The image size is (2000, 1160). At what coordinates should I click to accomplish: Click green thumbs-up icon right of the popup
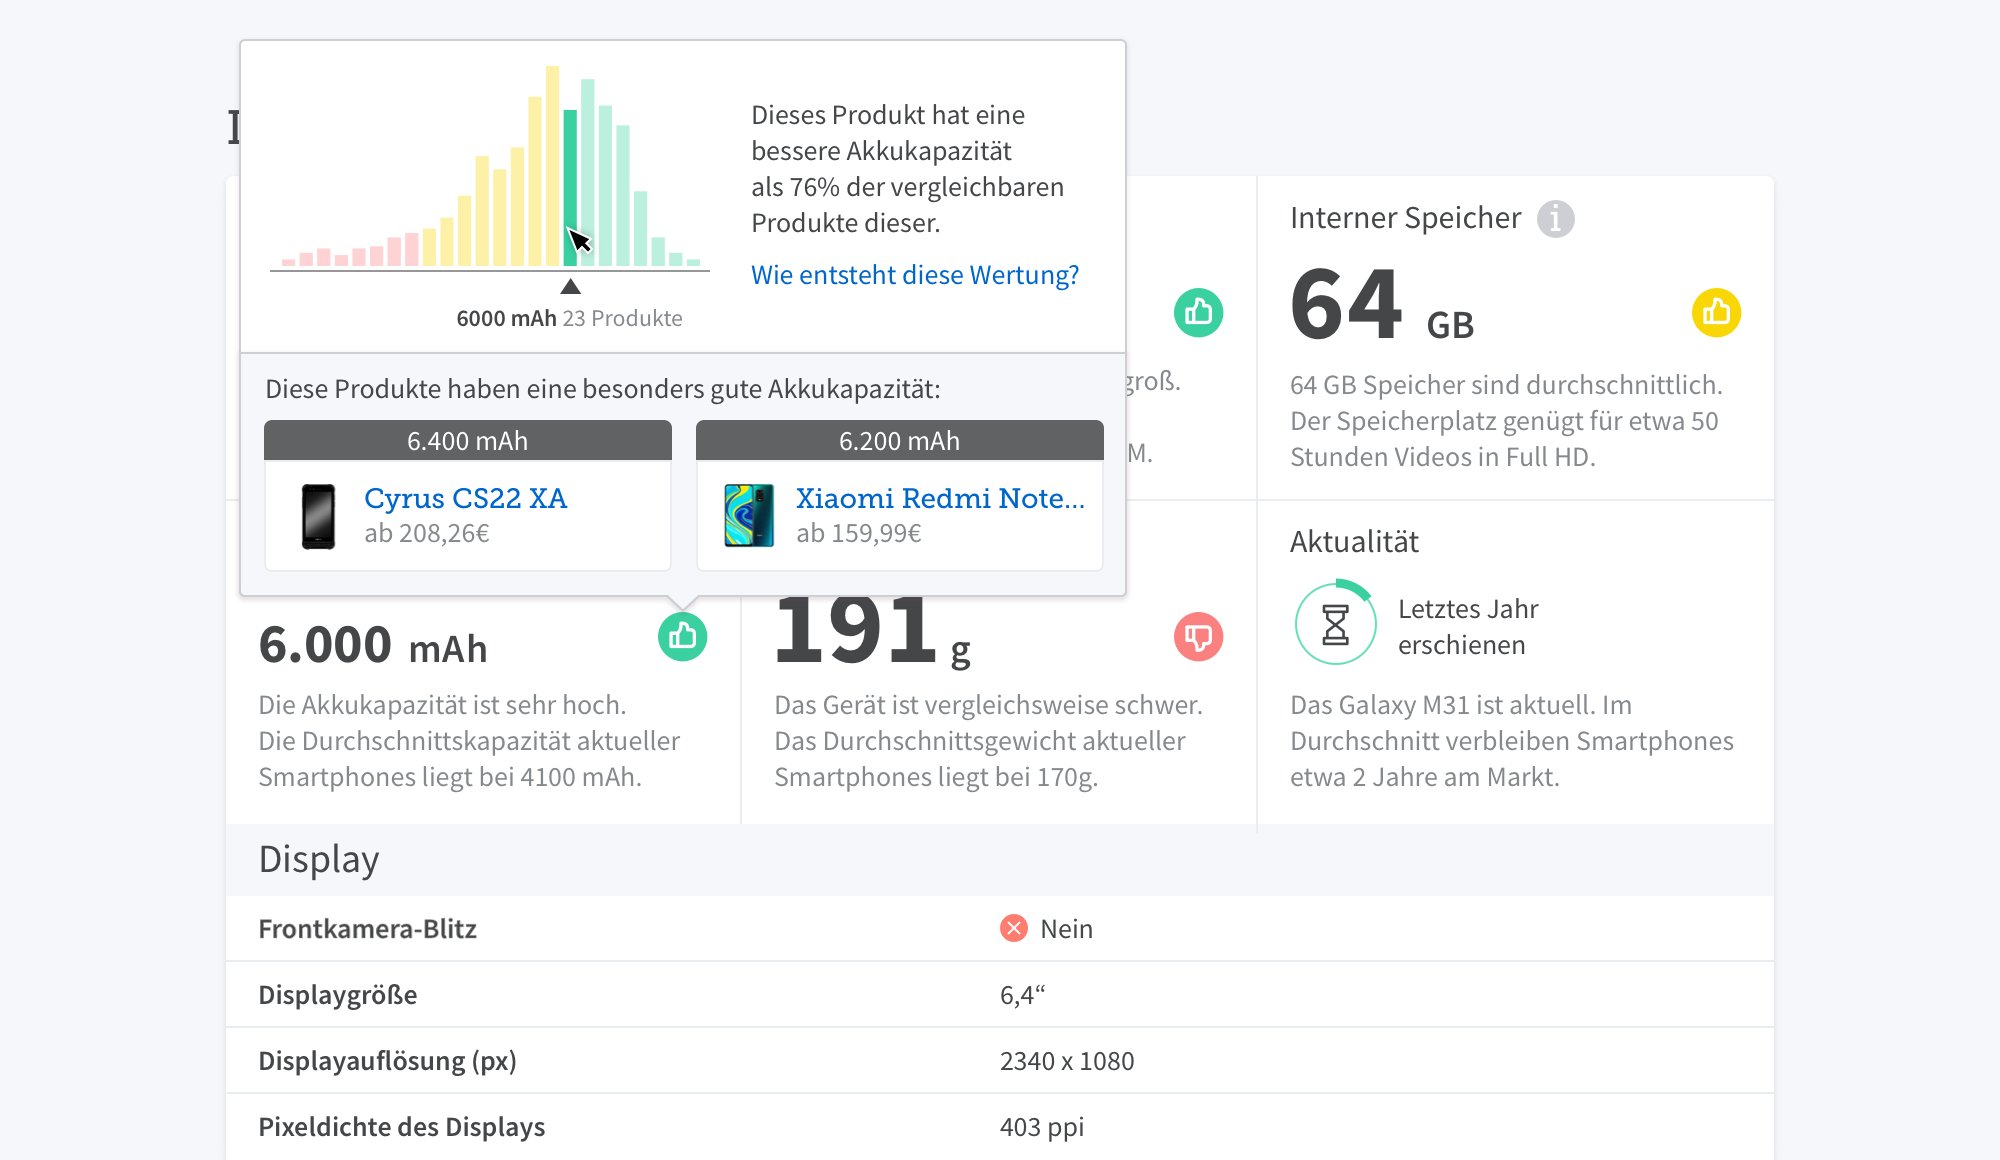coord(1198,313)
